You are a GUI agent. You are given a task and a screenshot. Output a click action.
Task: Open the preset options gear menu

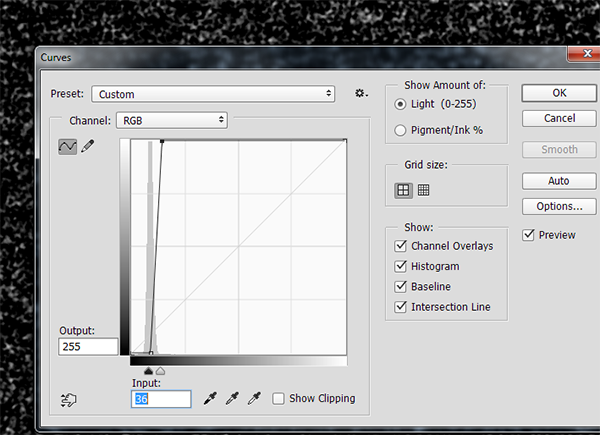pos(361,93)
